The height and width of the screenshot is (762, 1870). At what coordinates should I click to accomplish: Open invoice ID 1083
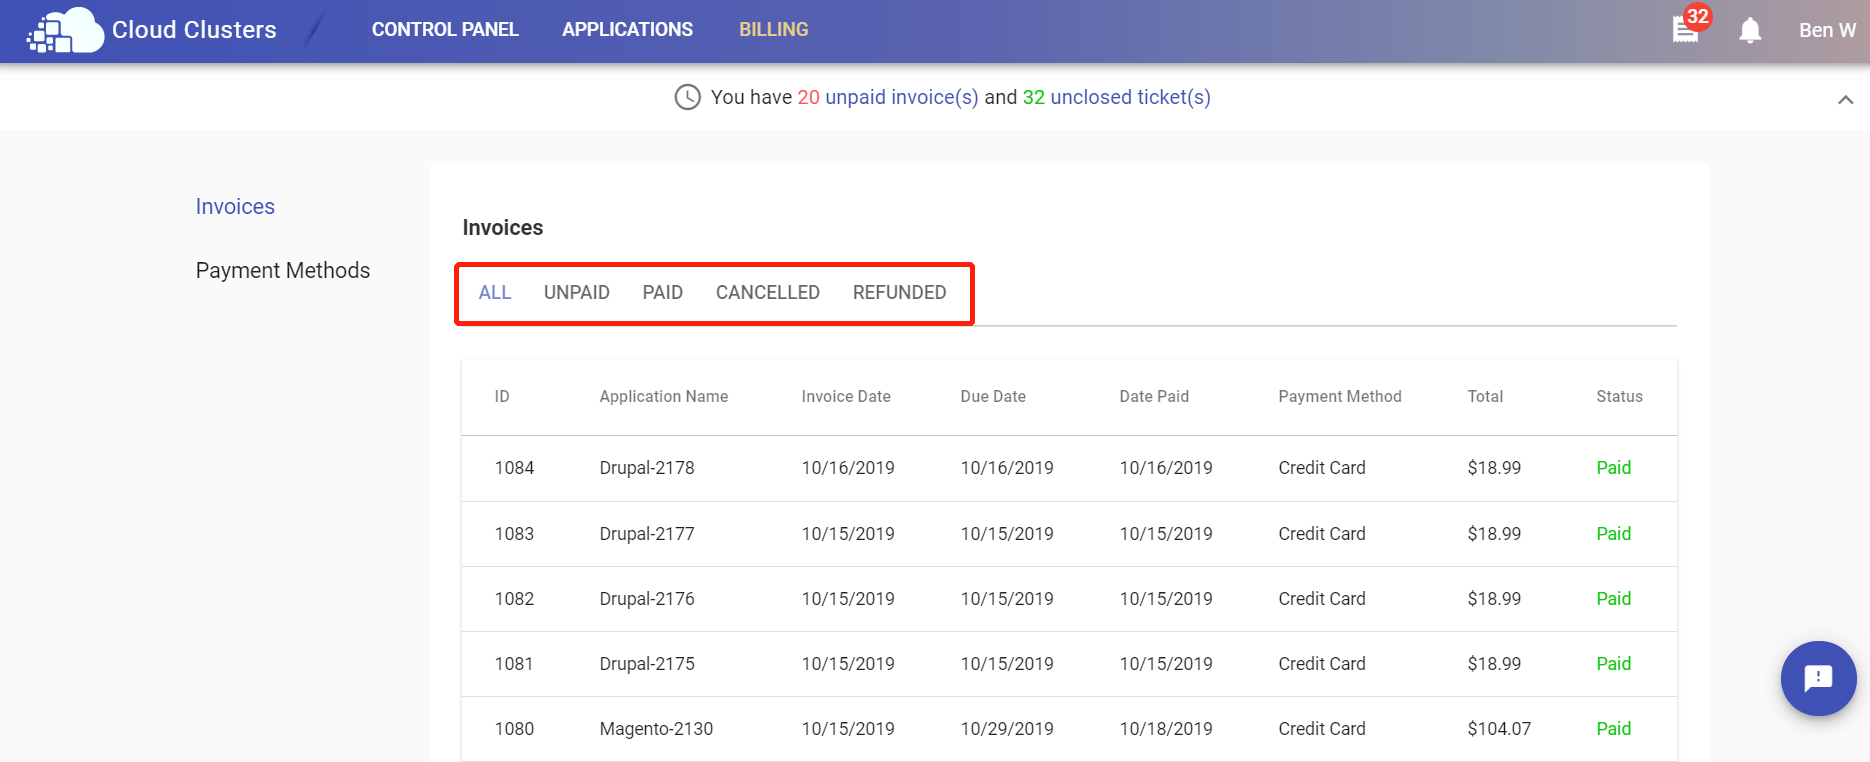coord(514,533)
